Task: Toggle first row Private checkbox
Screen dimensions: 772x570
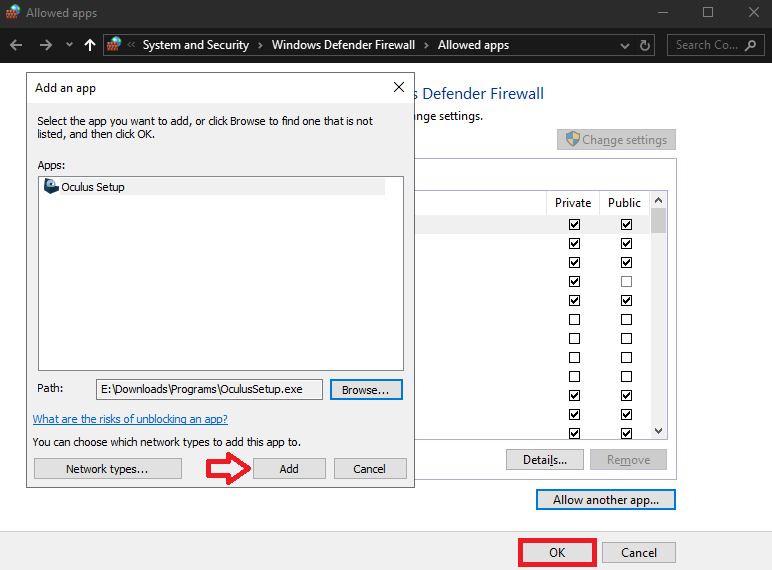Action: (574, 224)
